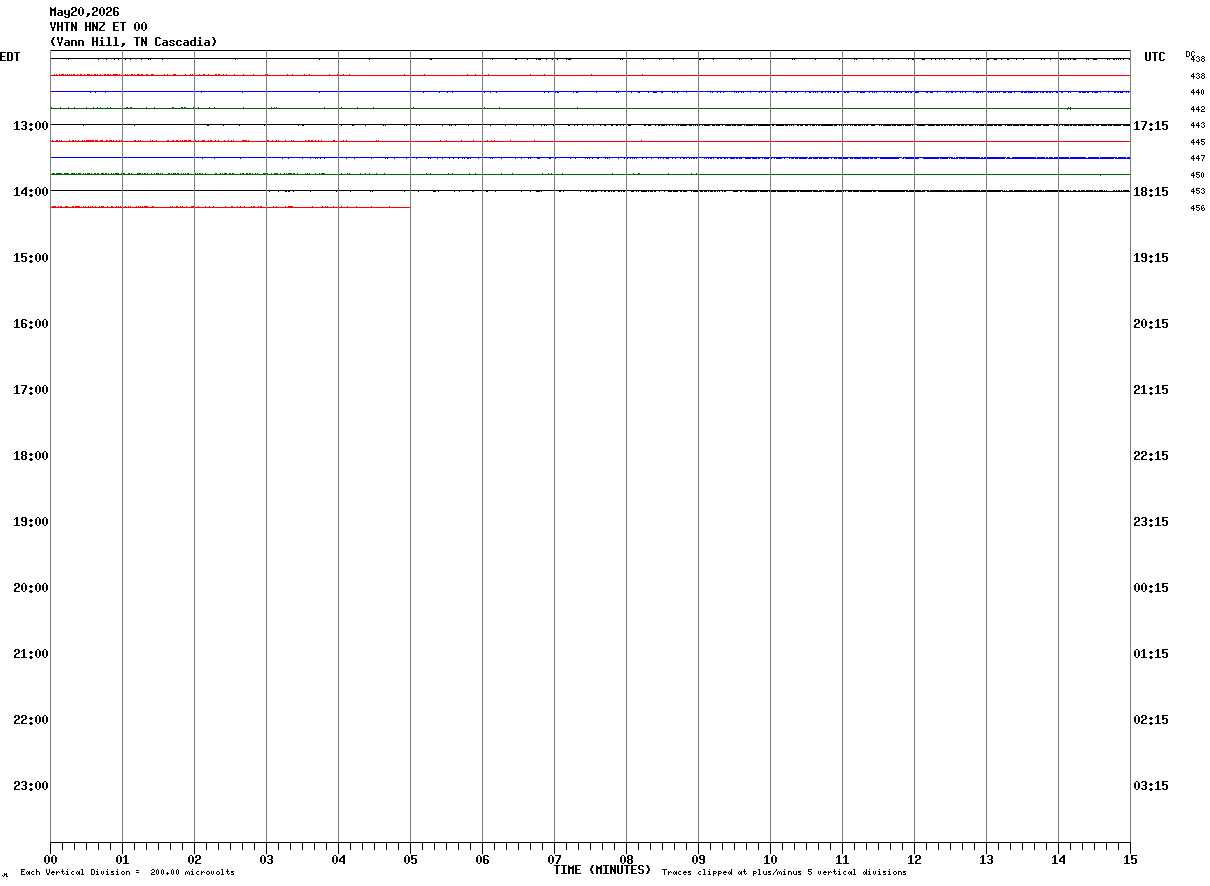The image size is (1210, 886).
Task: Click minute marker 00 on time axis
Action: 50,859
